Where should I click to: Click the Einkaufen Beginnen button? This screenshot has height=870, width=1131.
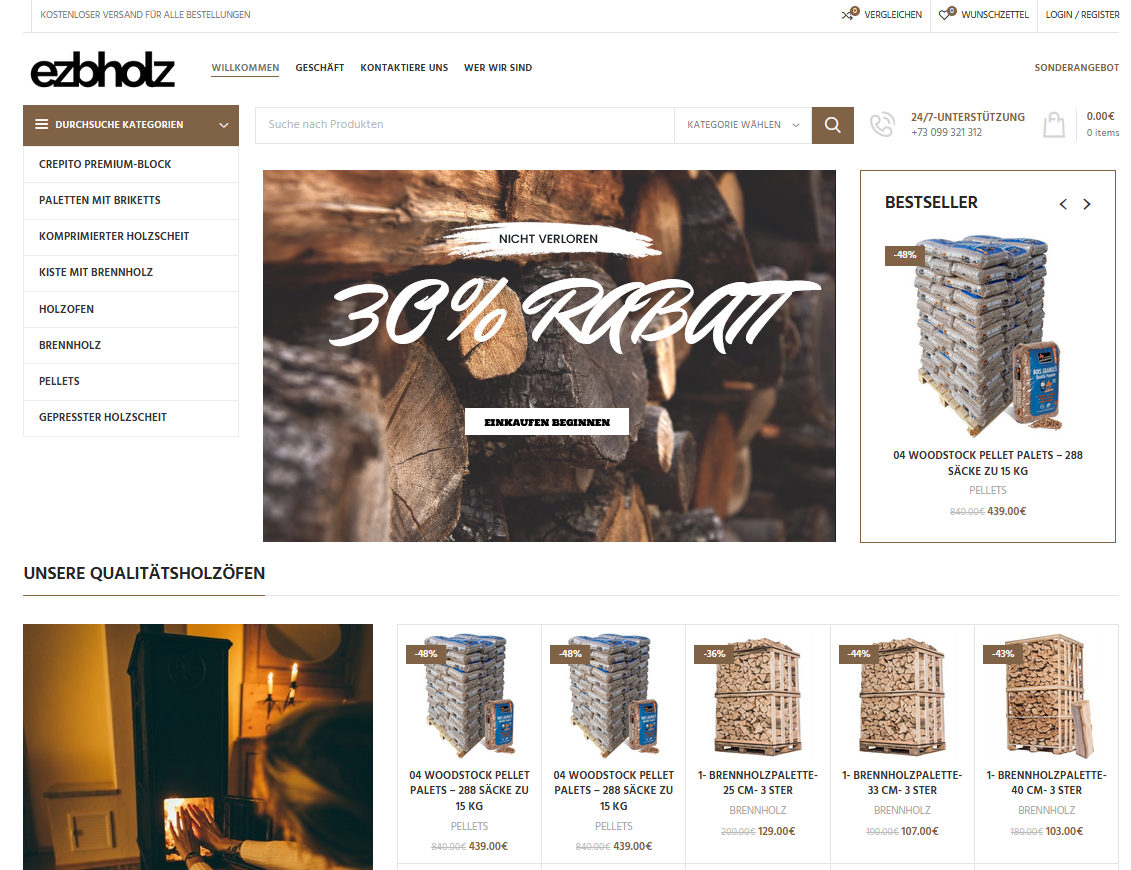coord(547,422)
